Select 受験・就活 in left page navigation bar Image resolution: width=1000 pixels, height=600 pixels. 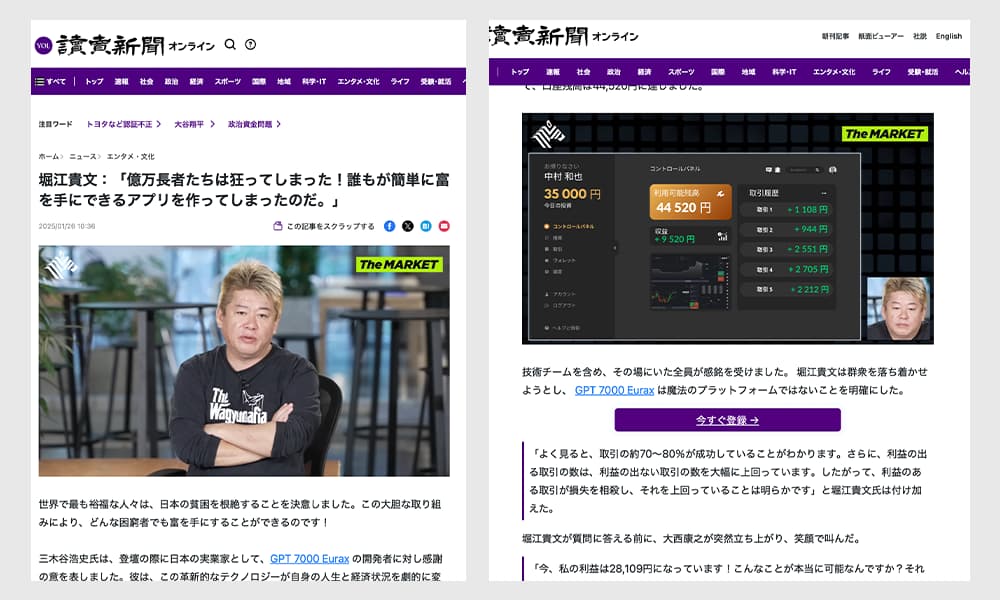pos(436,82)
